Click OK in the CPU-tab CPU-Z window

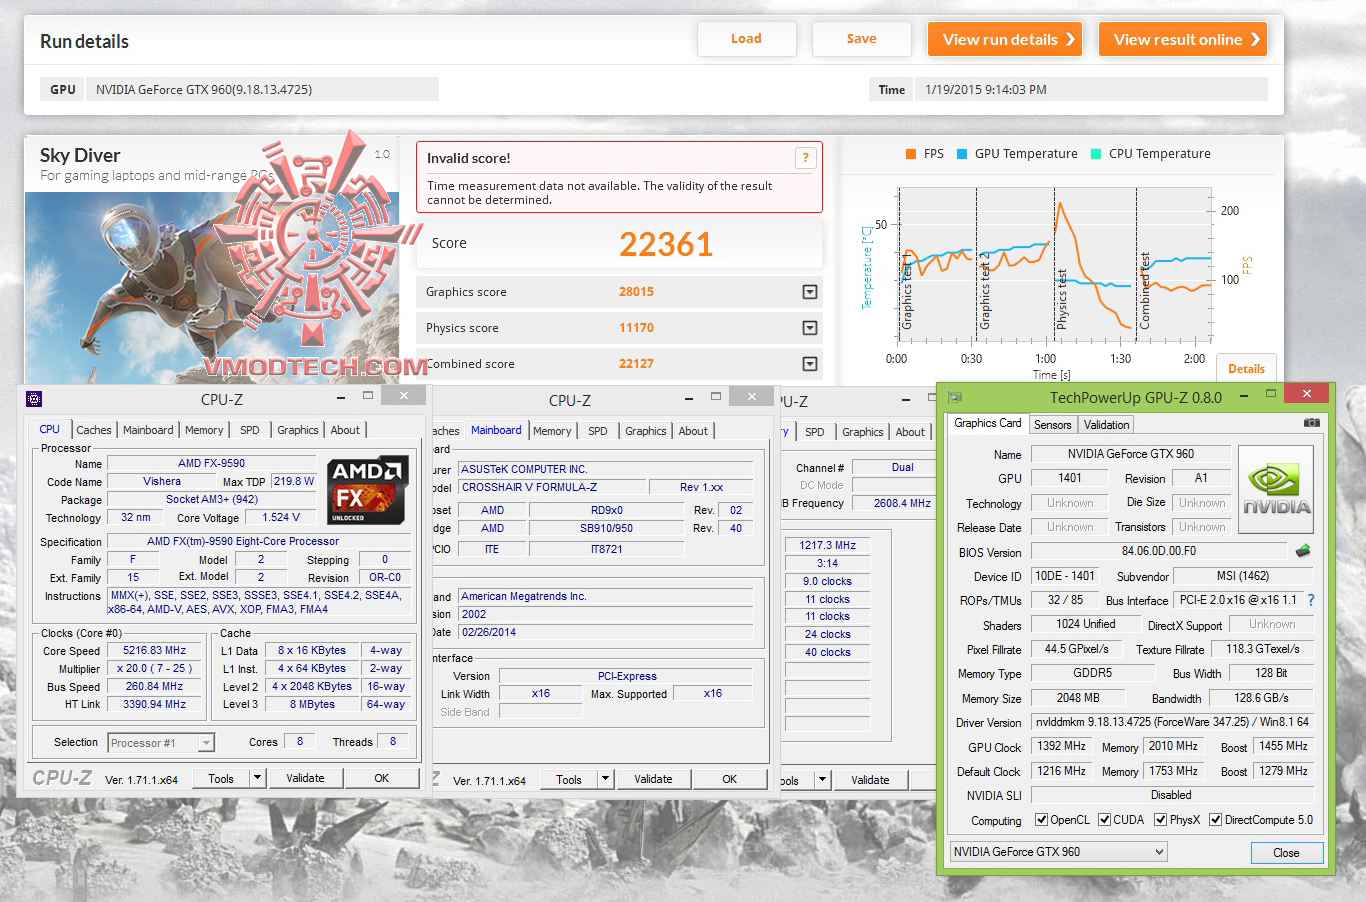pyautogui.click(x=381, y=778)
